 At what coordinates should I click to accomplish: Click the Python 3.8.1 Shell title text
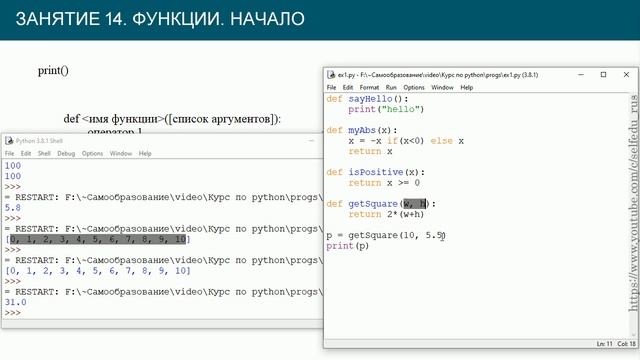(x=39, y=141)
